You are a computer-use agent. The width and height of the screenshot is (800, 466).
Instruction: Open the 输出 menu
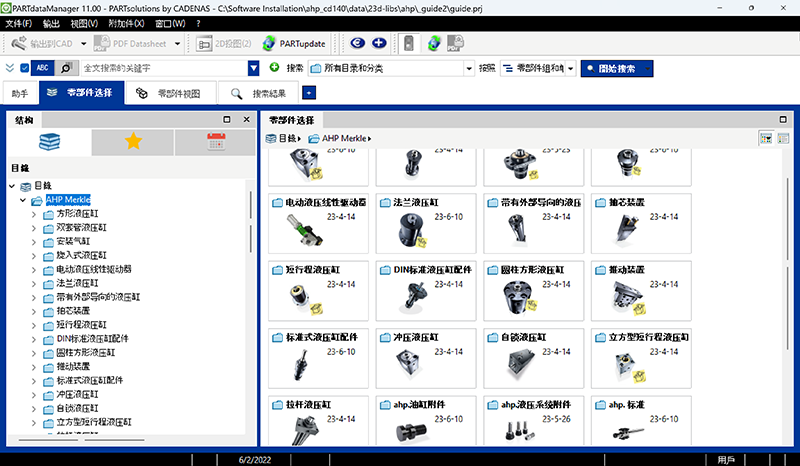pyautogui.click(x=51, y=23)
